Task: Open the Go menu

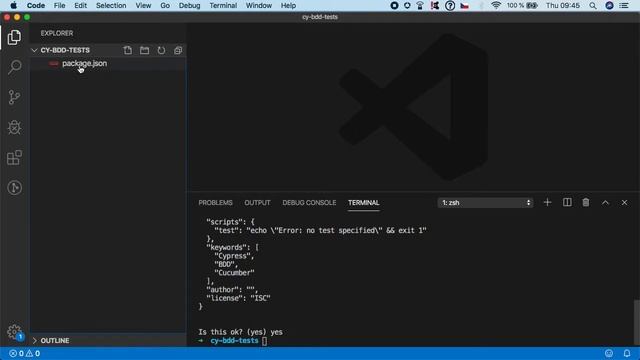Action: (x=165, y=6)
